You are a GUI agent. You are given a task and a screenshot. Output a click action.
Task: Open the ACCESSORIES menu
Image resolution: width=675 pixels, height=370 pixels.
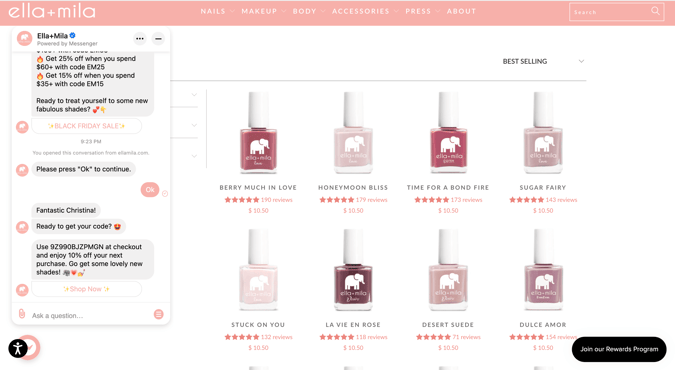point(365,11)
